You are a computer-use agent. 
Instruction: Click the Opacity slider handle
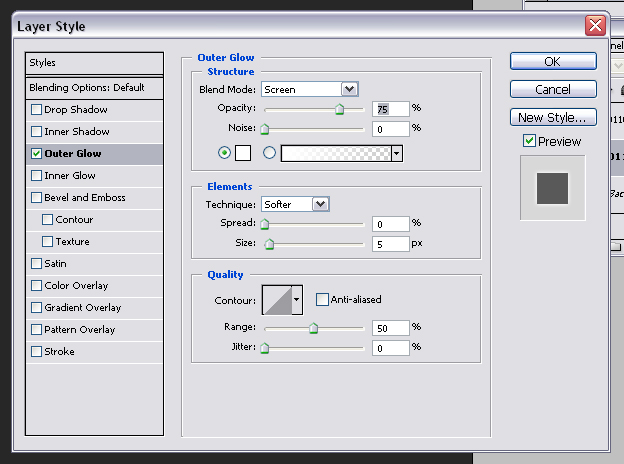(339, 109)
